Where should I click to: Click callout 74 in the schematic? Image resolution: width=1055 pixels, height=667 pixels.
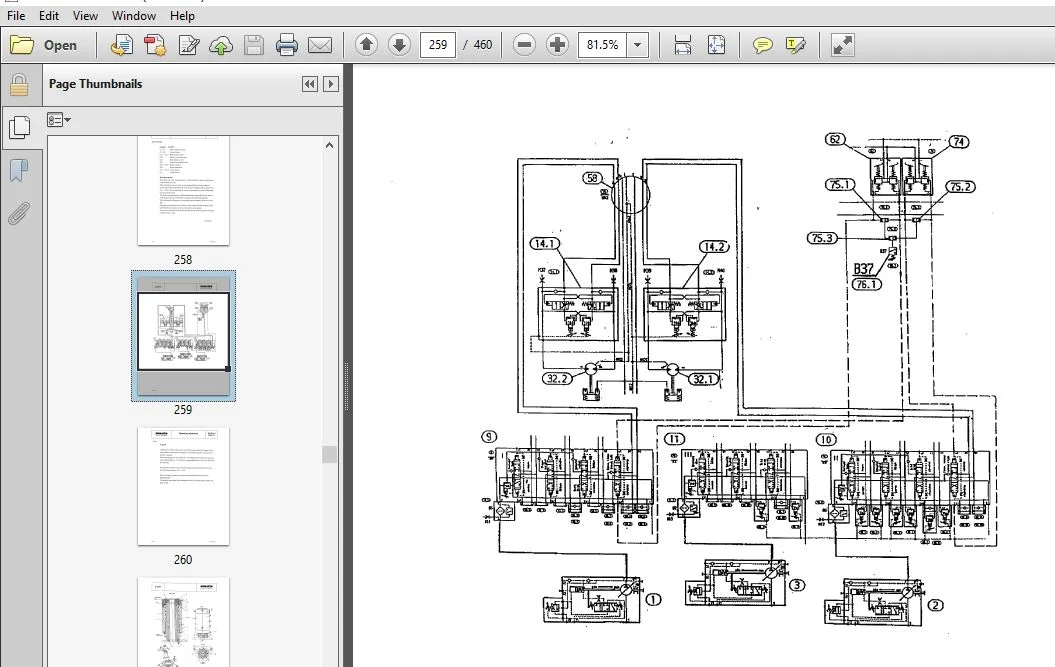coord(959,142)
